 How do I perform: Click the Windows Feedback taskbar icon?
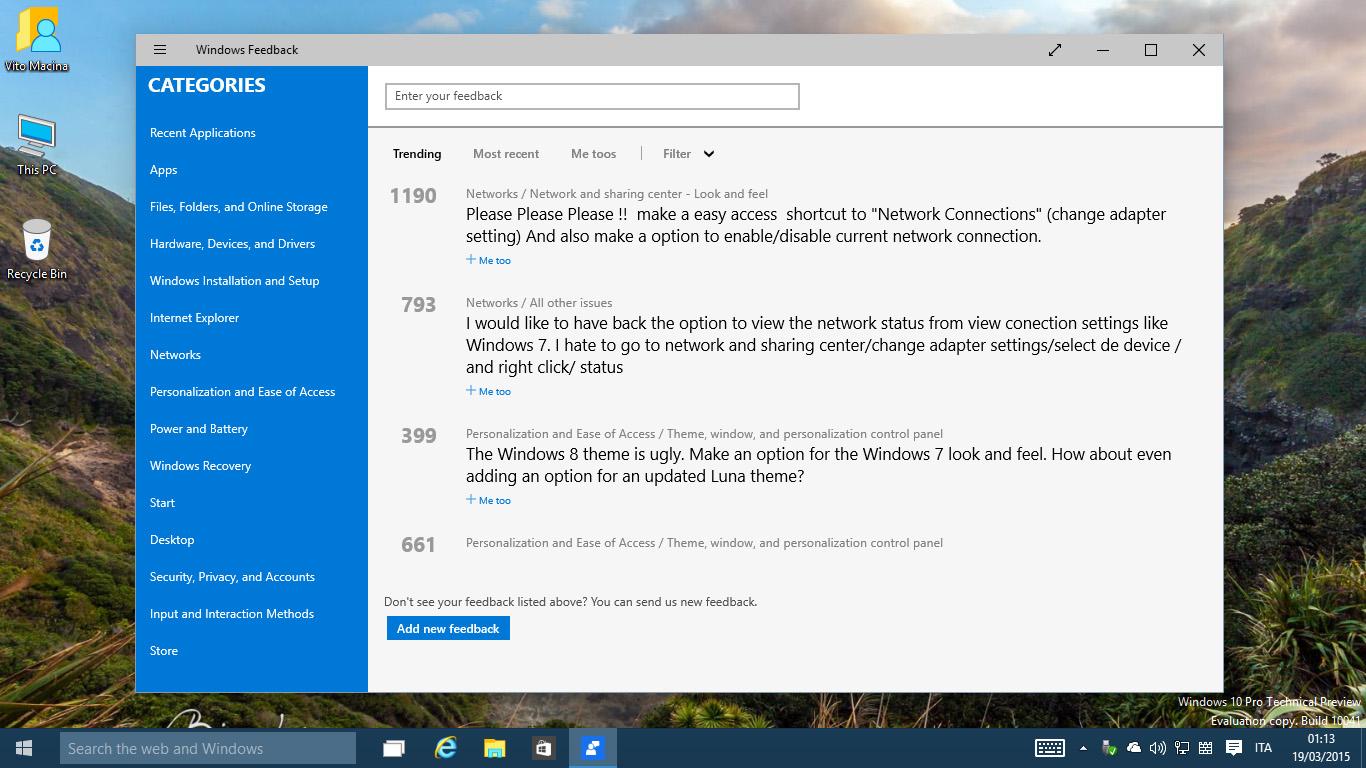(x=593, y=748)
